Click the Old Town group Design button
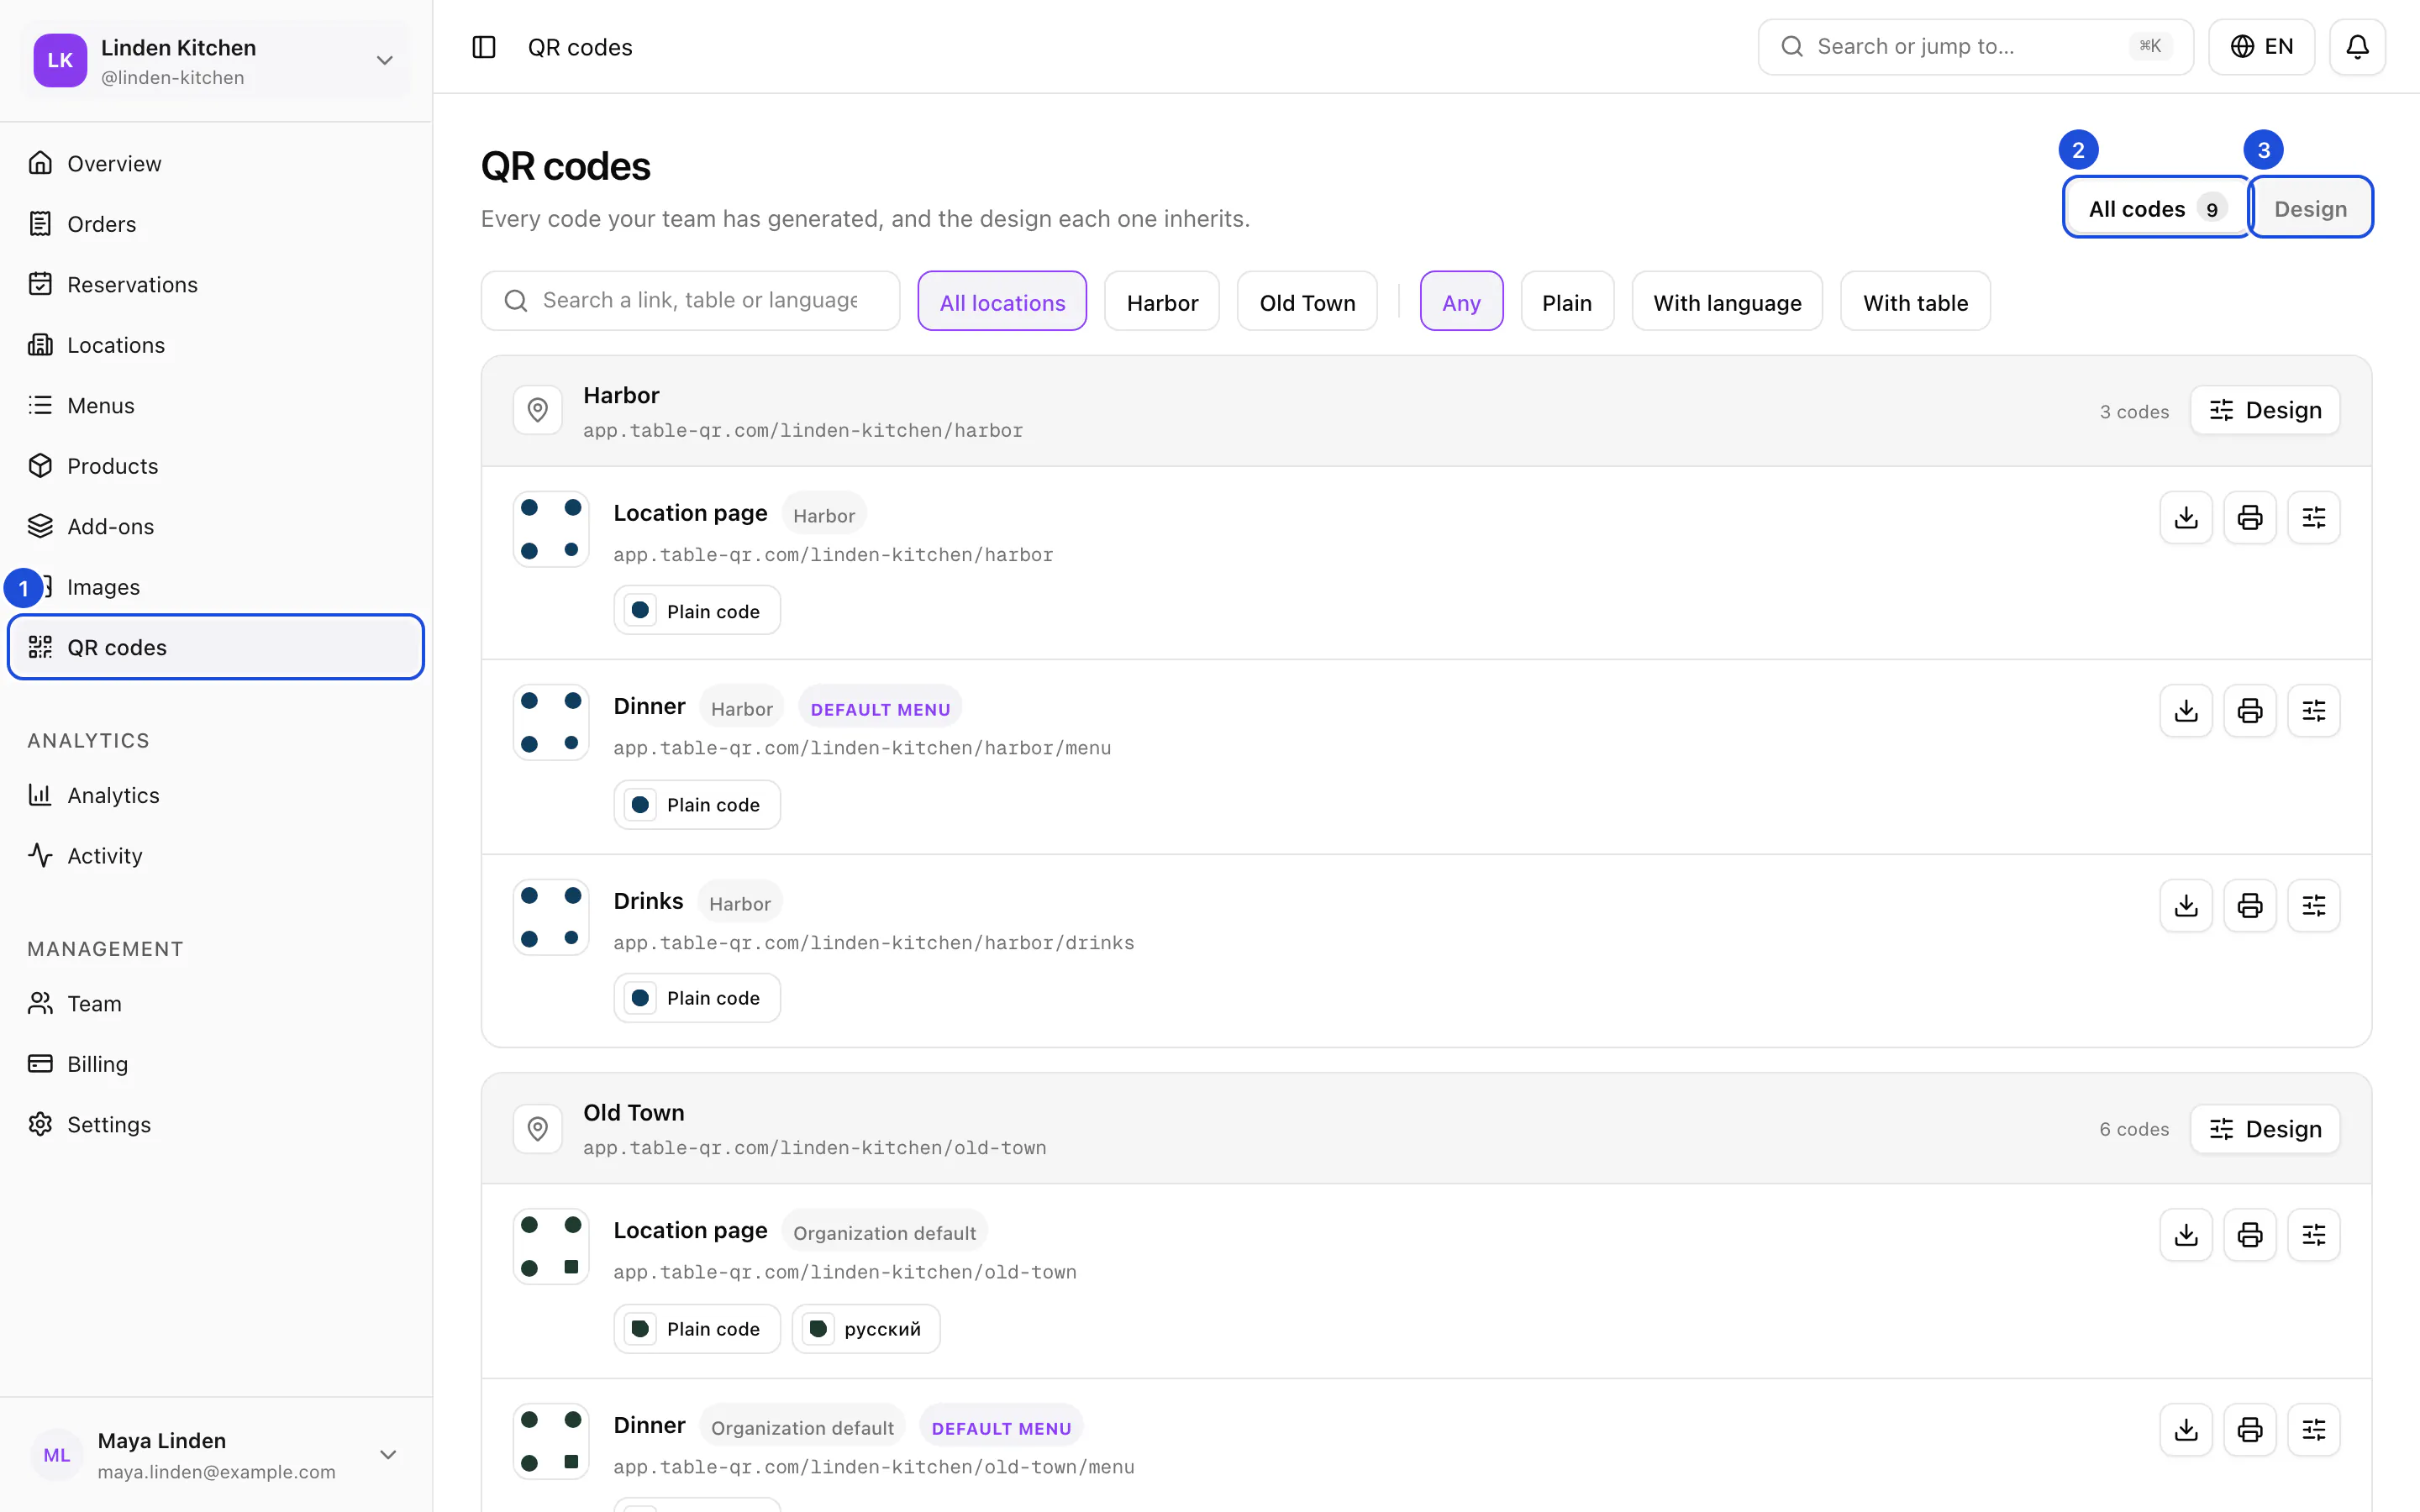This screenshot has height=1512, width=2420. click(x=2265, y=1129)
